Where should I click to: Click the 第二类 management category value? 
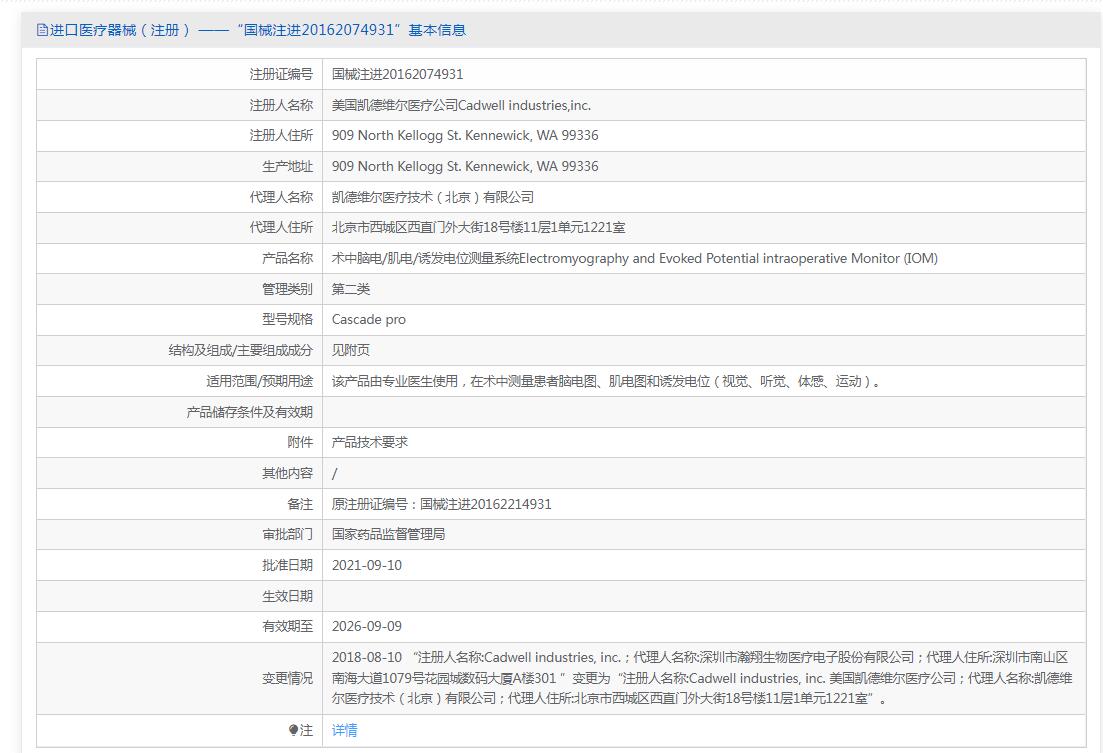351,289
